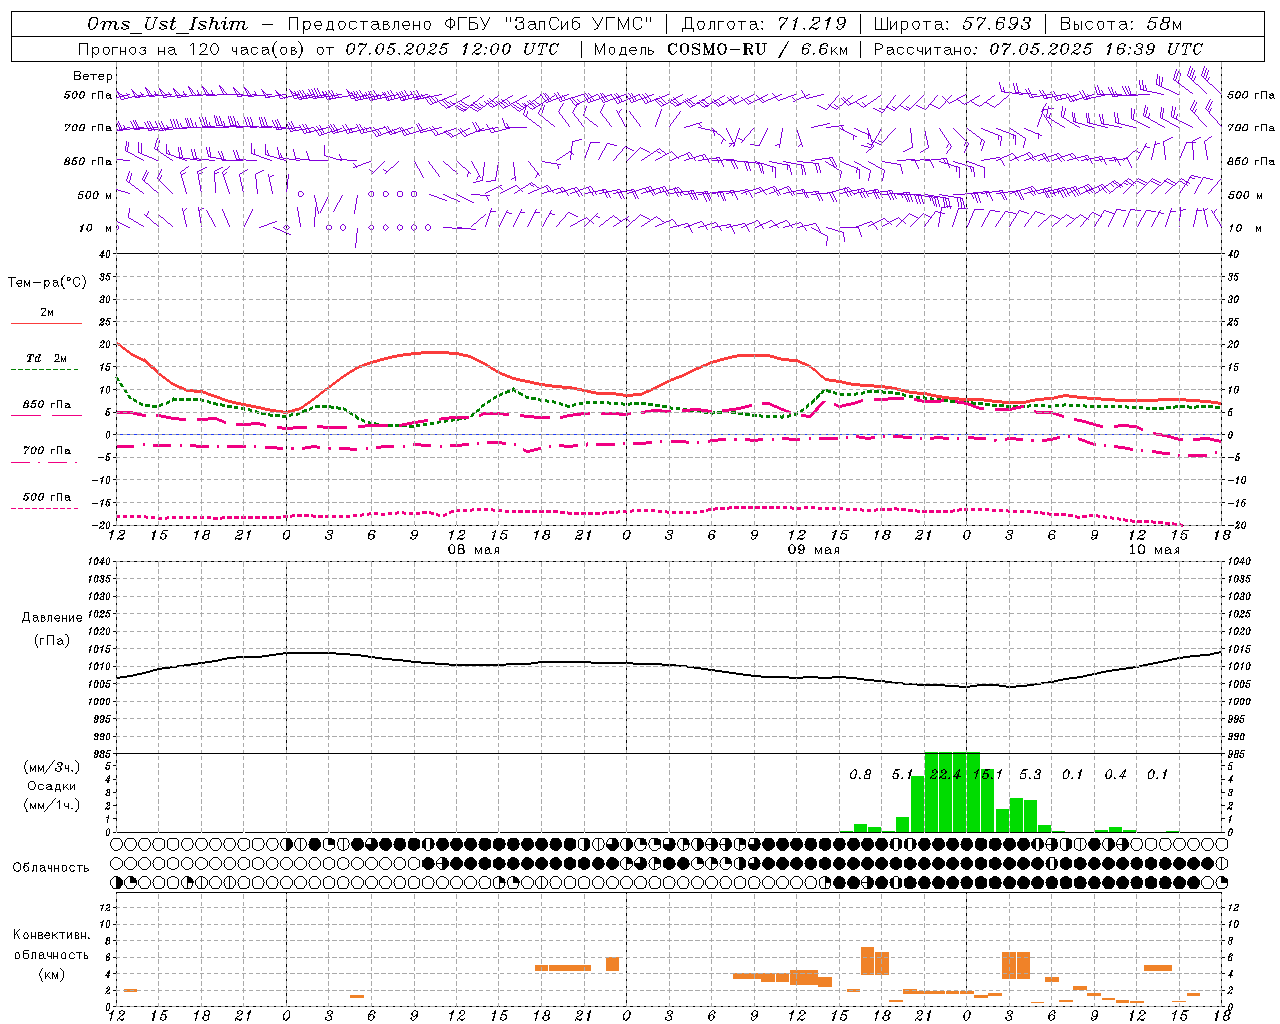Screen dimensions: 1280x1024
Task: Click the dotted line sample under 500 гПа legend
Action: coord(45,509)
